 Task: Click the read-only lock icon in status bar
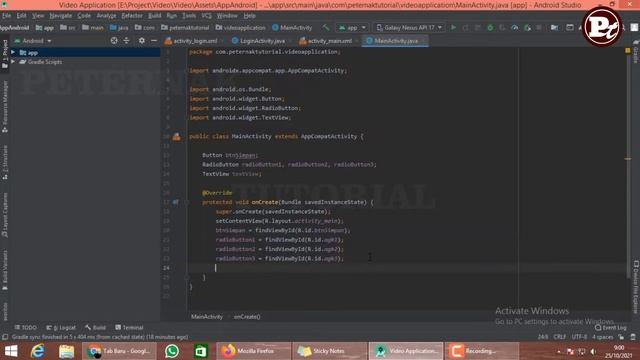coord(621,337)
